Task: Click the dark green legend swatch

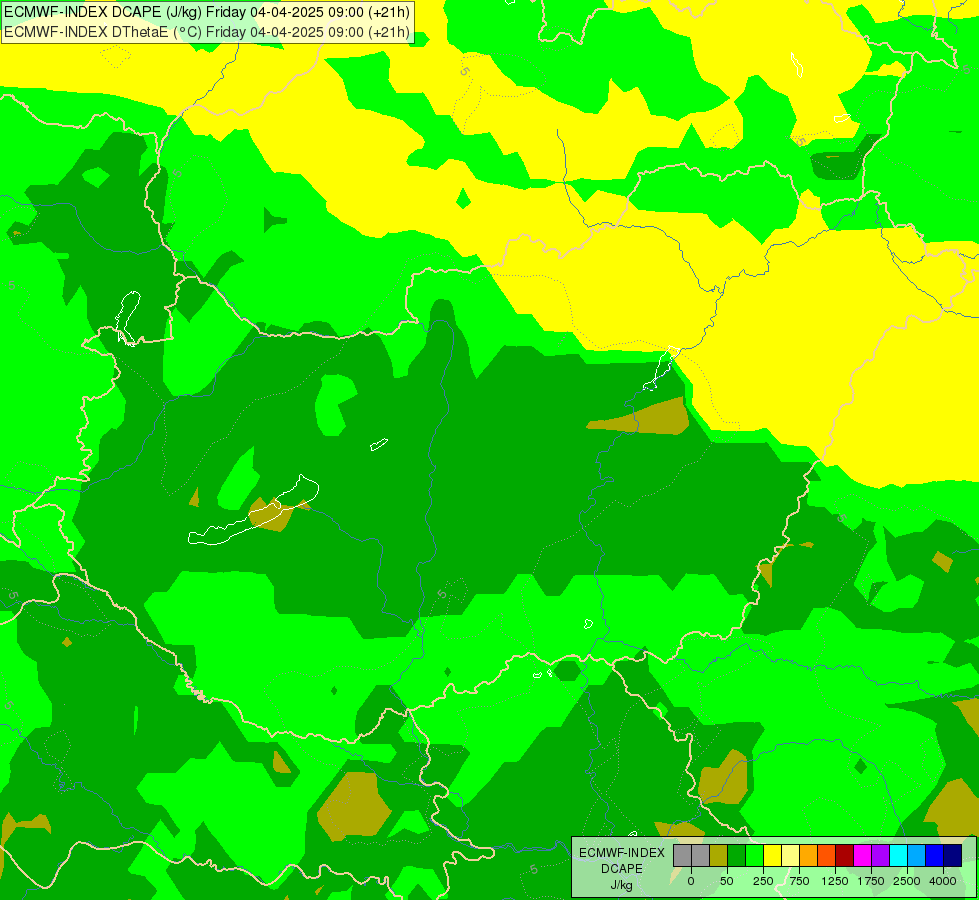Action: tap(737, 856)
